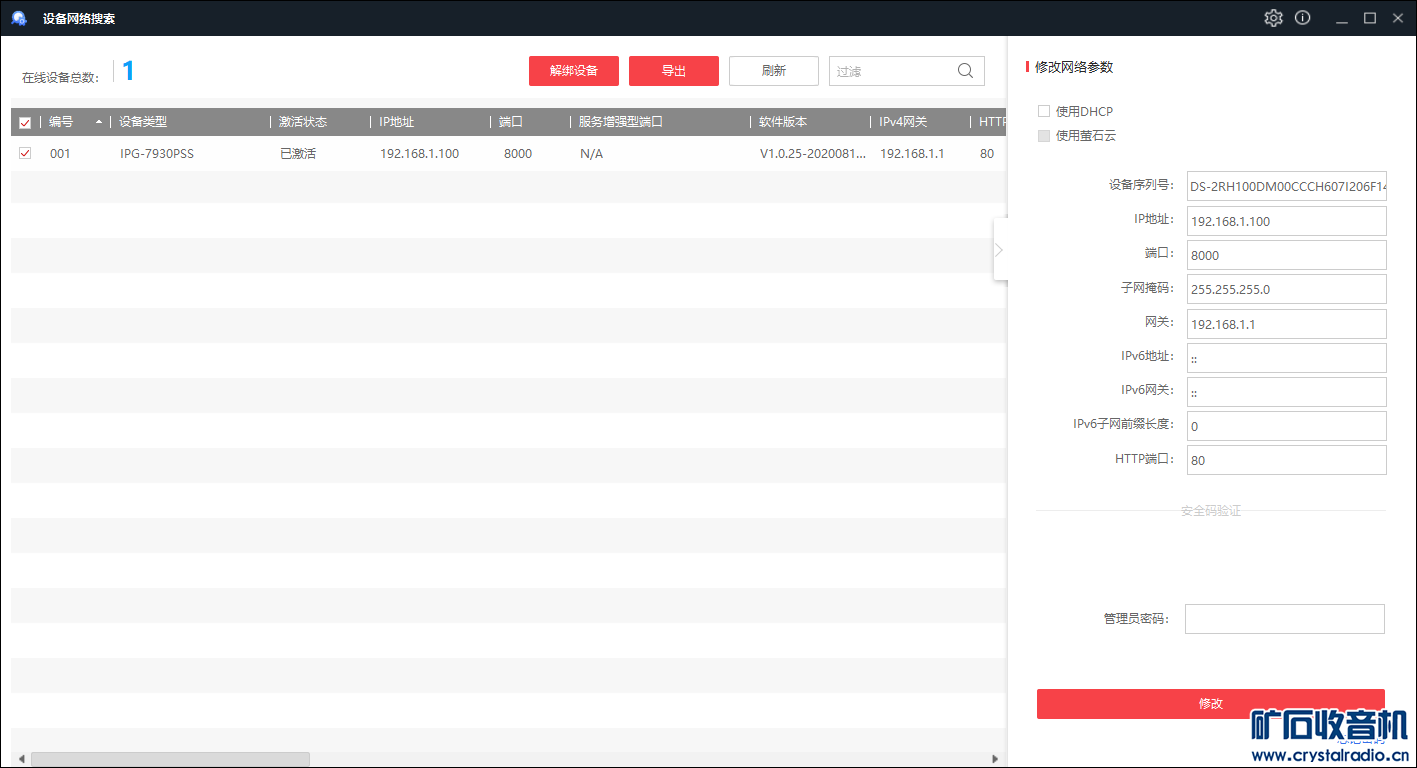Screen dimensions: 1417x768
Task: Click the IPv6地址 input field
Action: click(x=1287, y=358)
